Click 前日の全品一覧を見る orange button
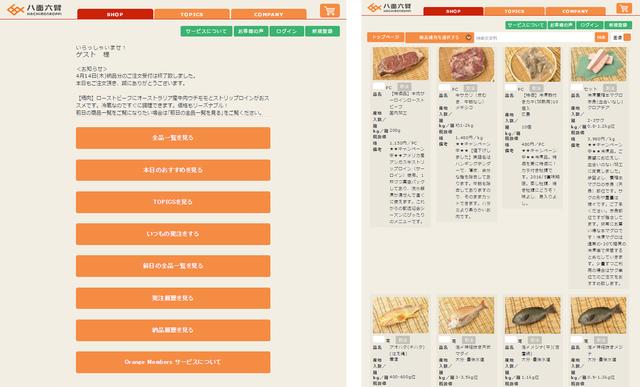 [x=173, y=266]
